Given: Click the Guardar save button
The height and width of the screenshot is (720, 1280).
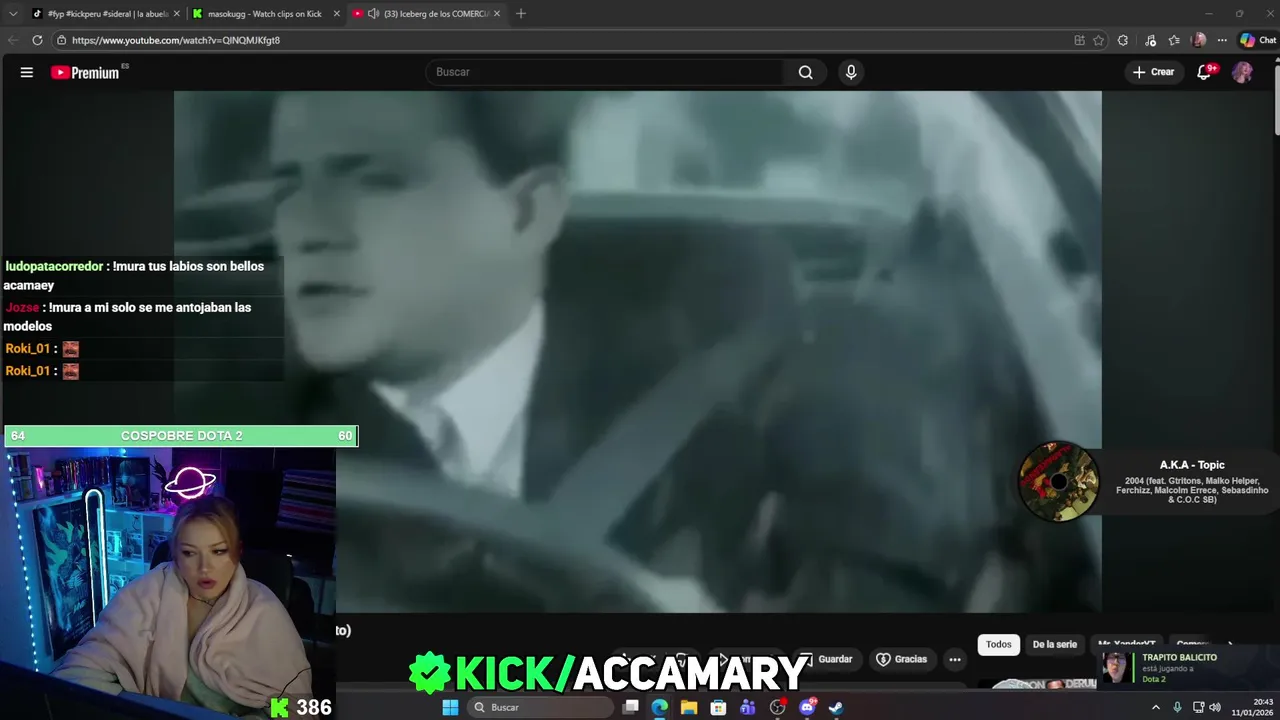Looking at the screenshot, I should click(x=827, y=659).
